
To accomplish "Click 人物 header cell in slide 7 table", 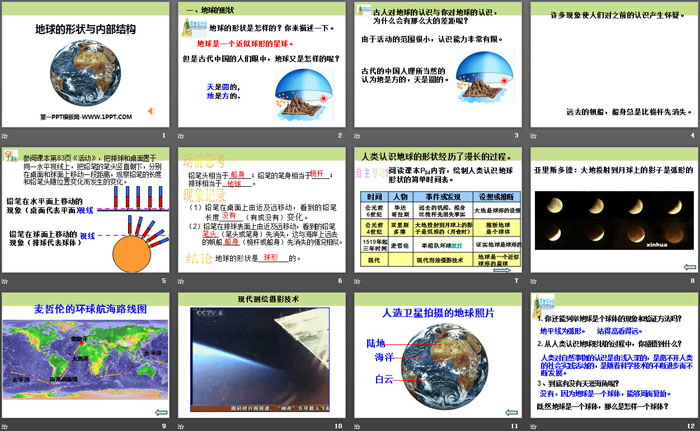I will click(x=400, y=197).
